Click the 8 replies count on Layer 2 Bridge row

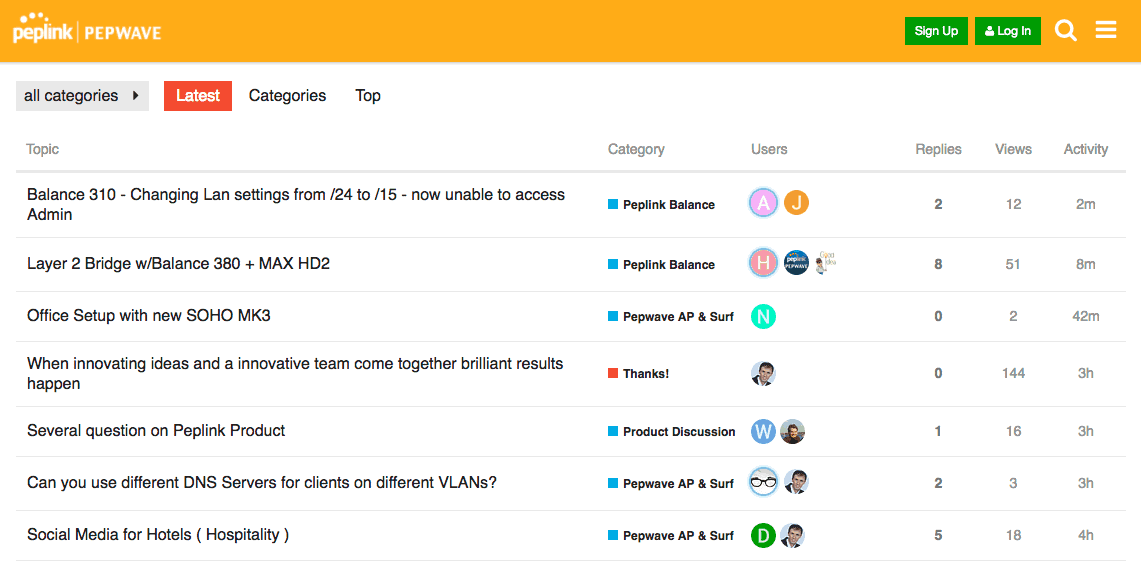coord(938,264)
